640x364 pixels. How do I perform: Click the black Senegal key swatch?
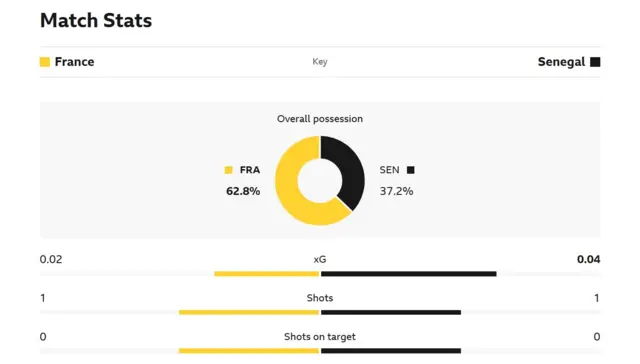[595, 62]
